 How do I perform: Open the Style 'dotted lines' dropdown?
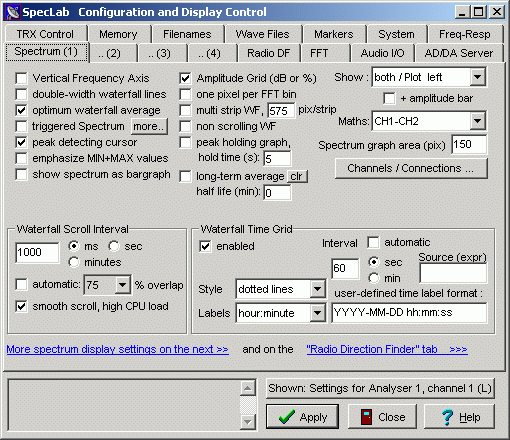point(317,289)
